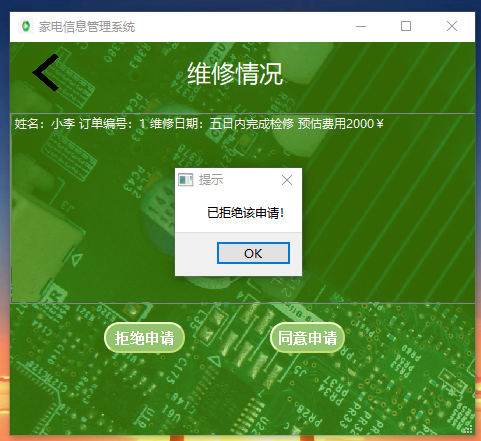The width and height of the screenshot is (481, 441).
Task: Confirm the message by clicking OK
Action: point(253,253)
